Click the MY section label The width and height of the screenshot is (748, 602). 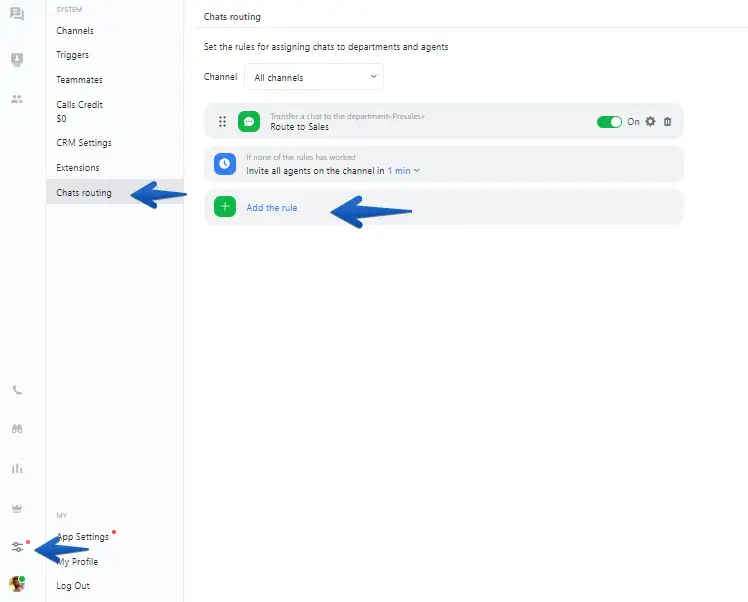click(62, 515)
